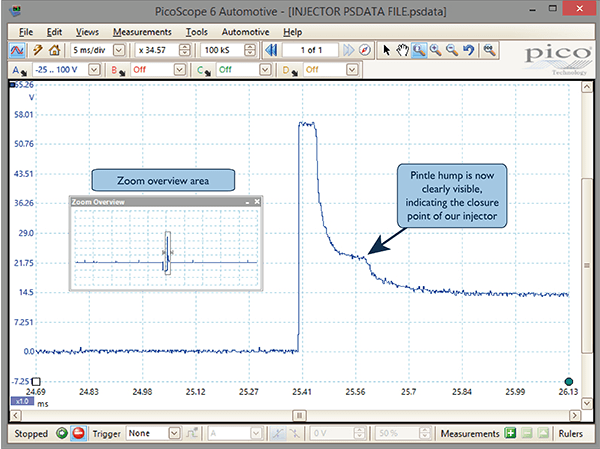
Task: Click the white trigger ruler square handle
Action: 36,381
